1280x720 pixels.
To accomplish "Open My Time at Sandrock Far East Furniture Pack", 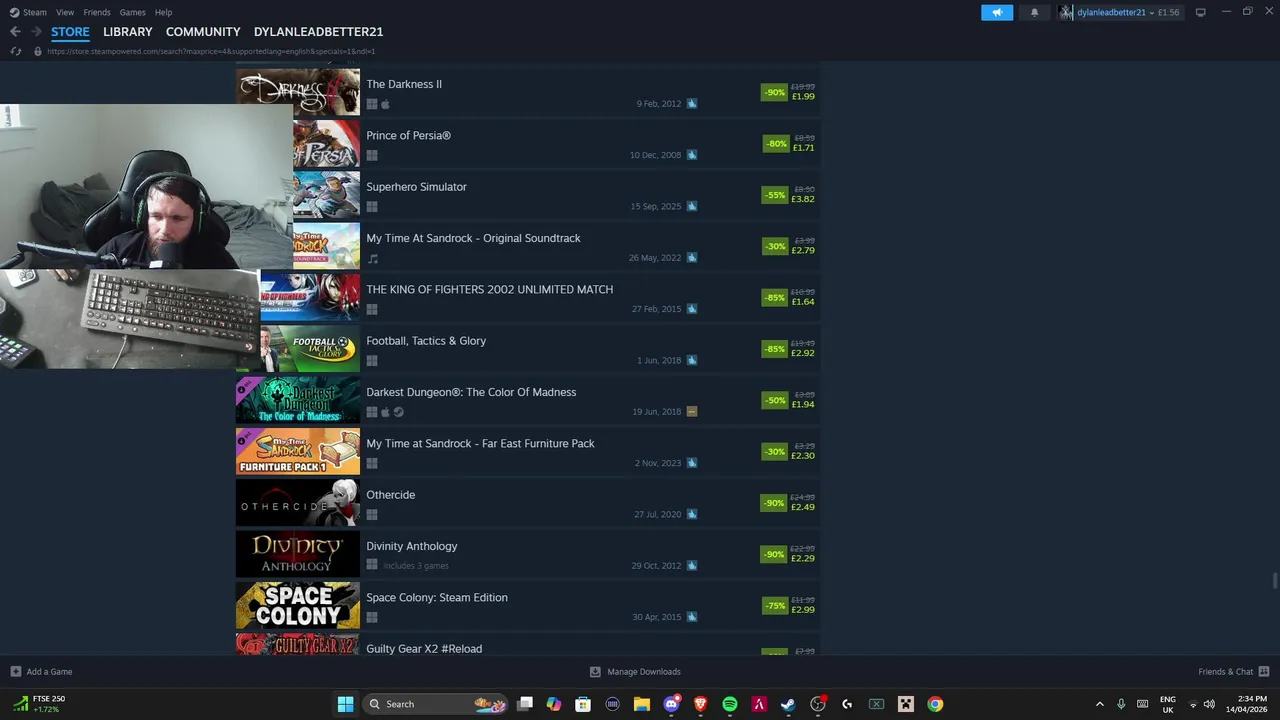I will point(528,452).
